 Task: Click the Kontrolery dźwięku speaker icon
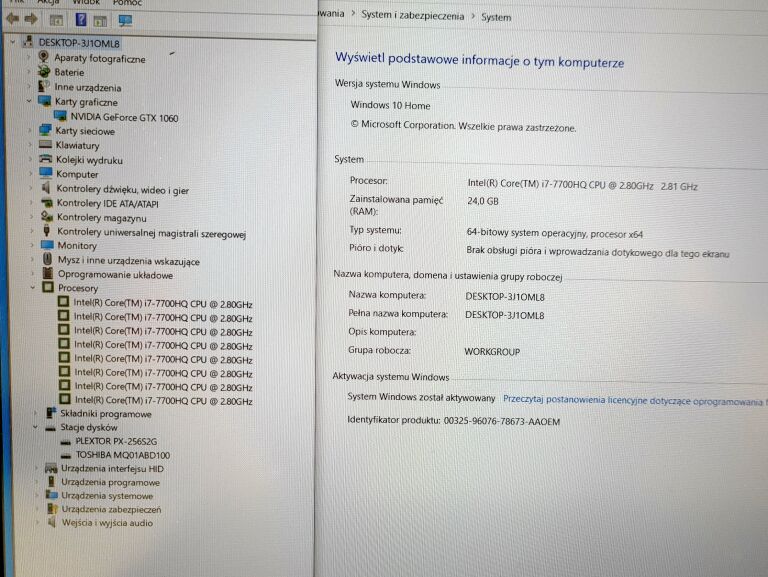pyautogui.click(x=46, y=188)
